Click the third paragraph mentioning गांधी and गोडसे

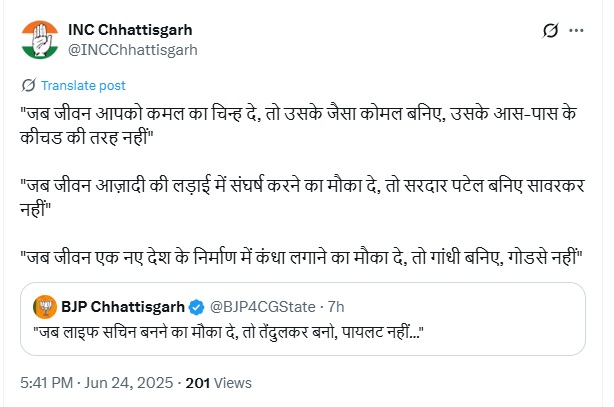click(300, 254)
